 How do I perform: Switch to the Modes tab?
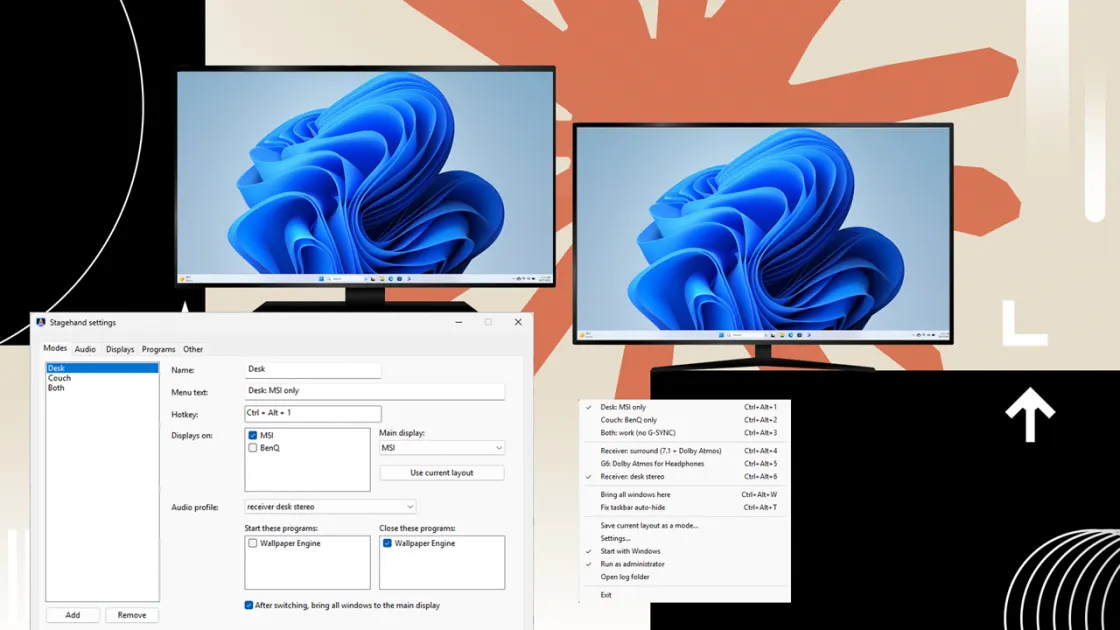point(55,349)
